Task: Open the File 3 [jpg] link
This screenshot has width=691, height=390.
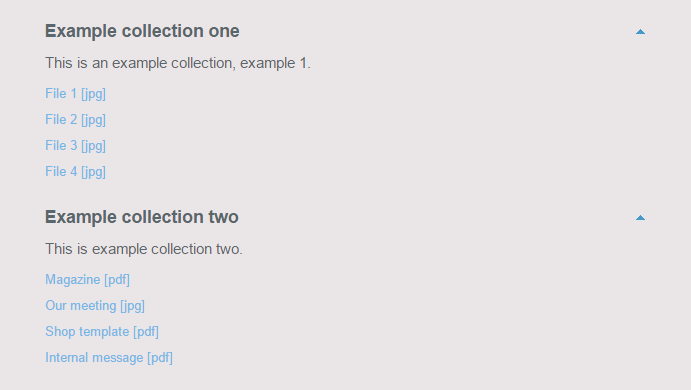Action: 75,145
